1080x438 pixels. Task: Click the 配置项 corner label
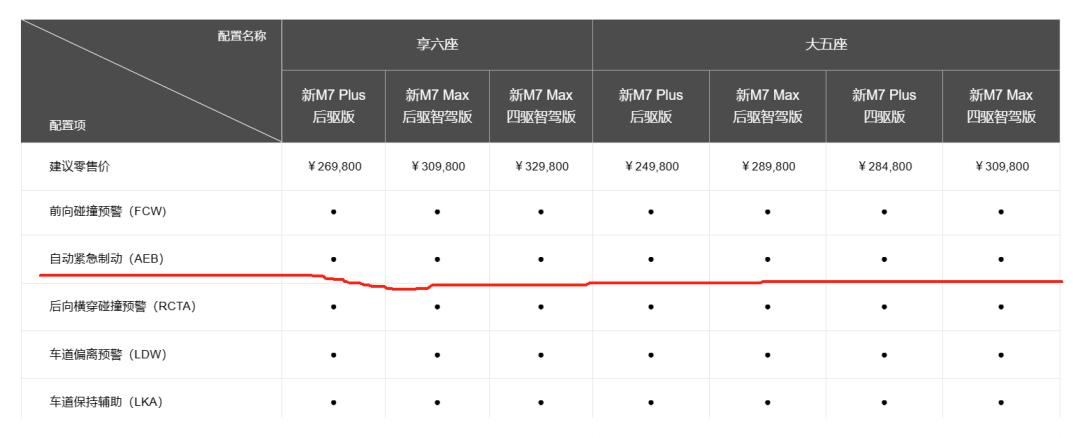tap(68, 127)
